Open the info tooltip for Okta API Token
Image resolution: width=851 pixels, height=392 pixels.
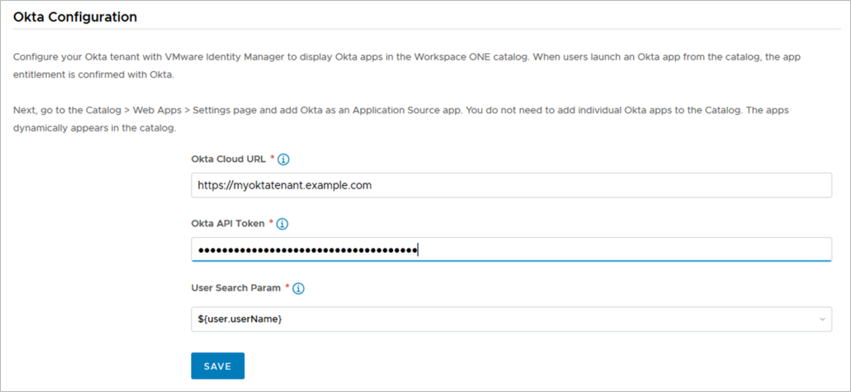[283, 224]
